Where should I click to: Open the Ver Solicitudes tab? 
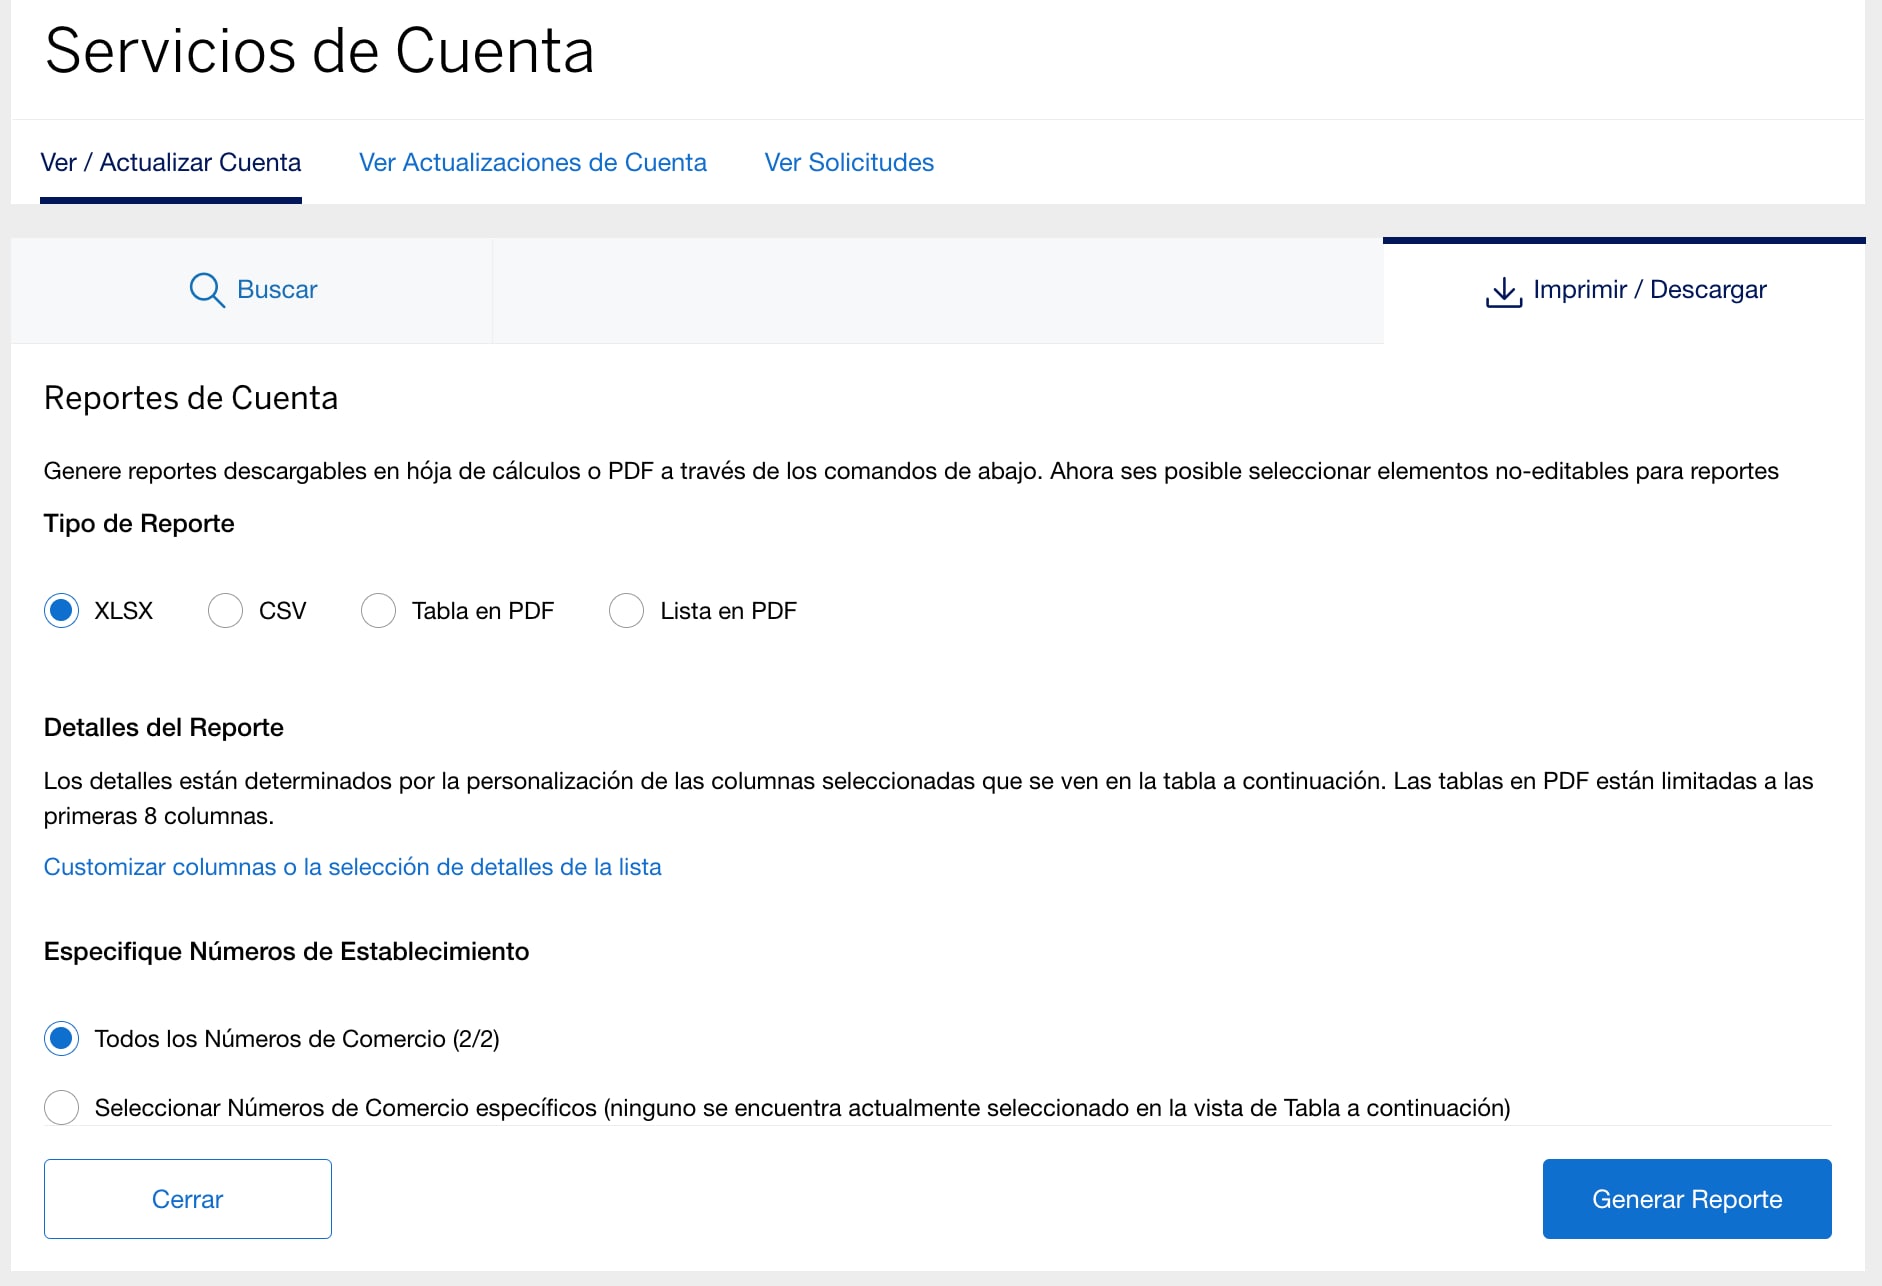(x=848, y=162)
